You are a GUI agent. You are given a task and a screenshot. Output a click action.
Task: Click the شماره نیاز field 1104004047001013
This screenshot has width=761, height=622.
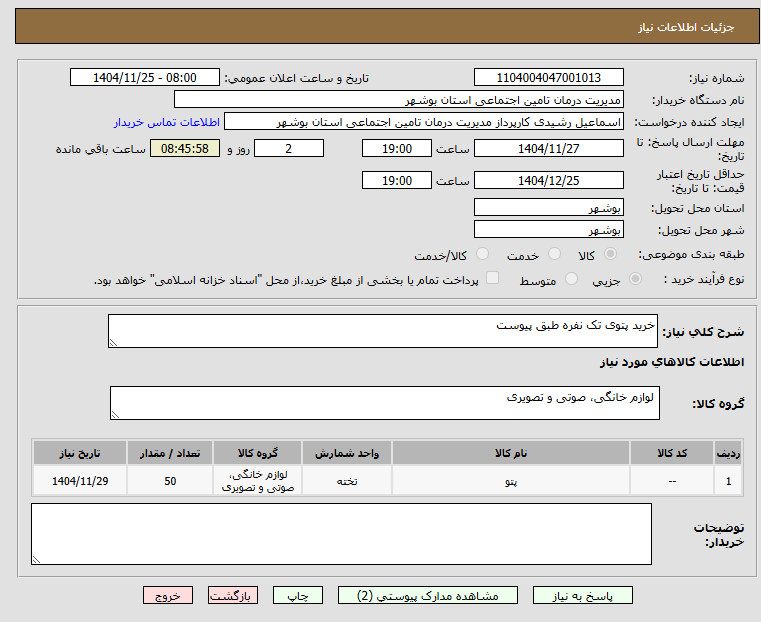tap(549, 78)
